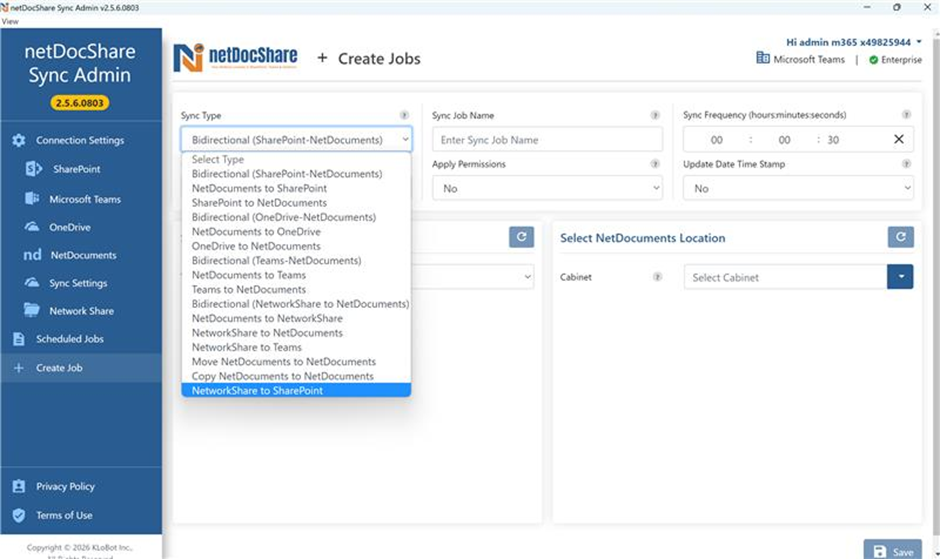Click the netDocShare logo
Viewport: 940px width, 559px height.
236,58
